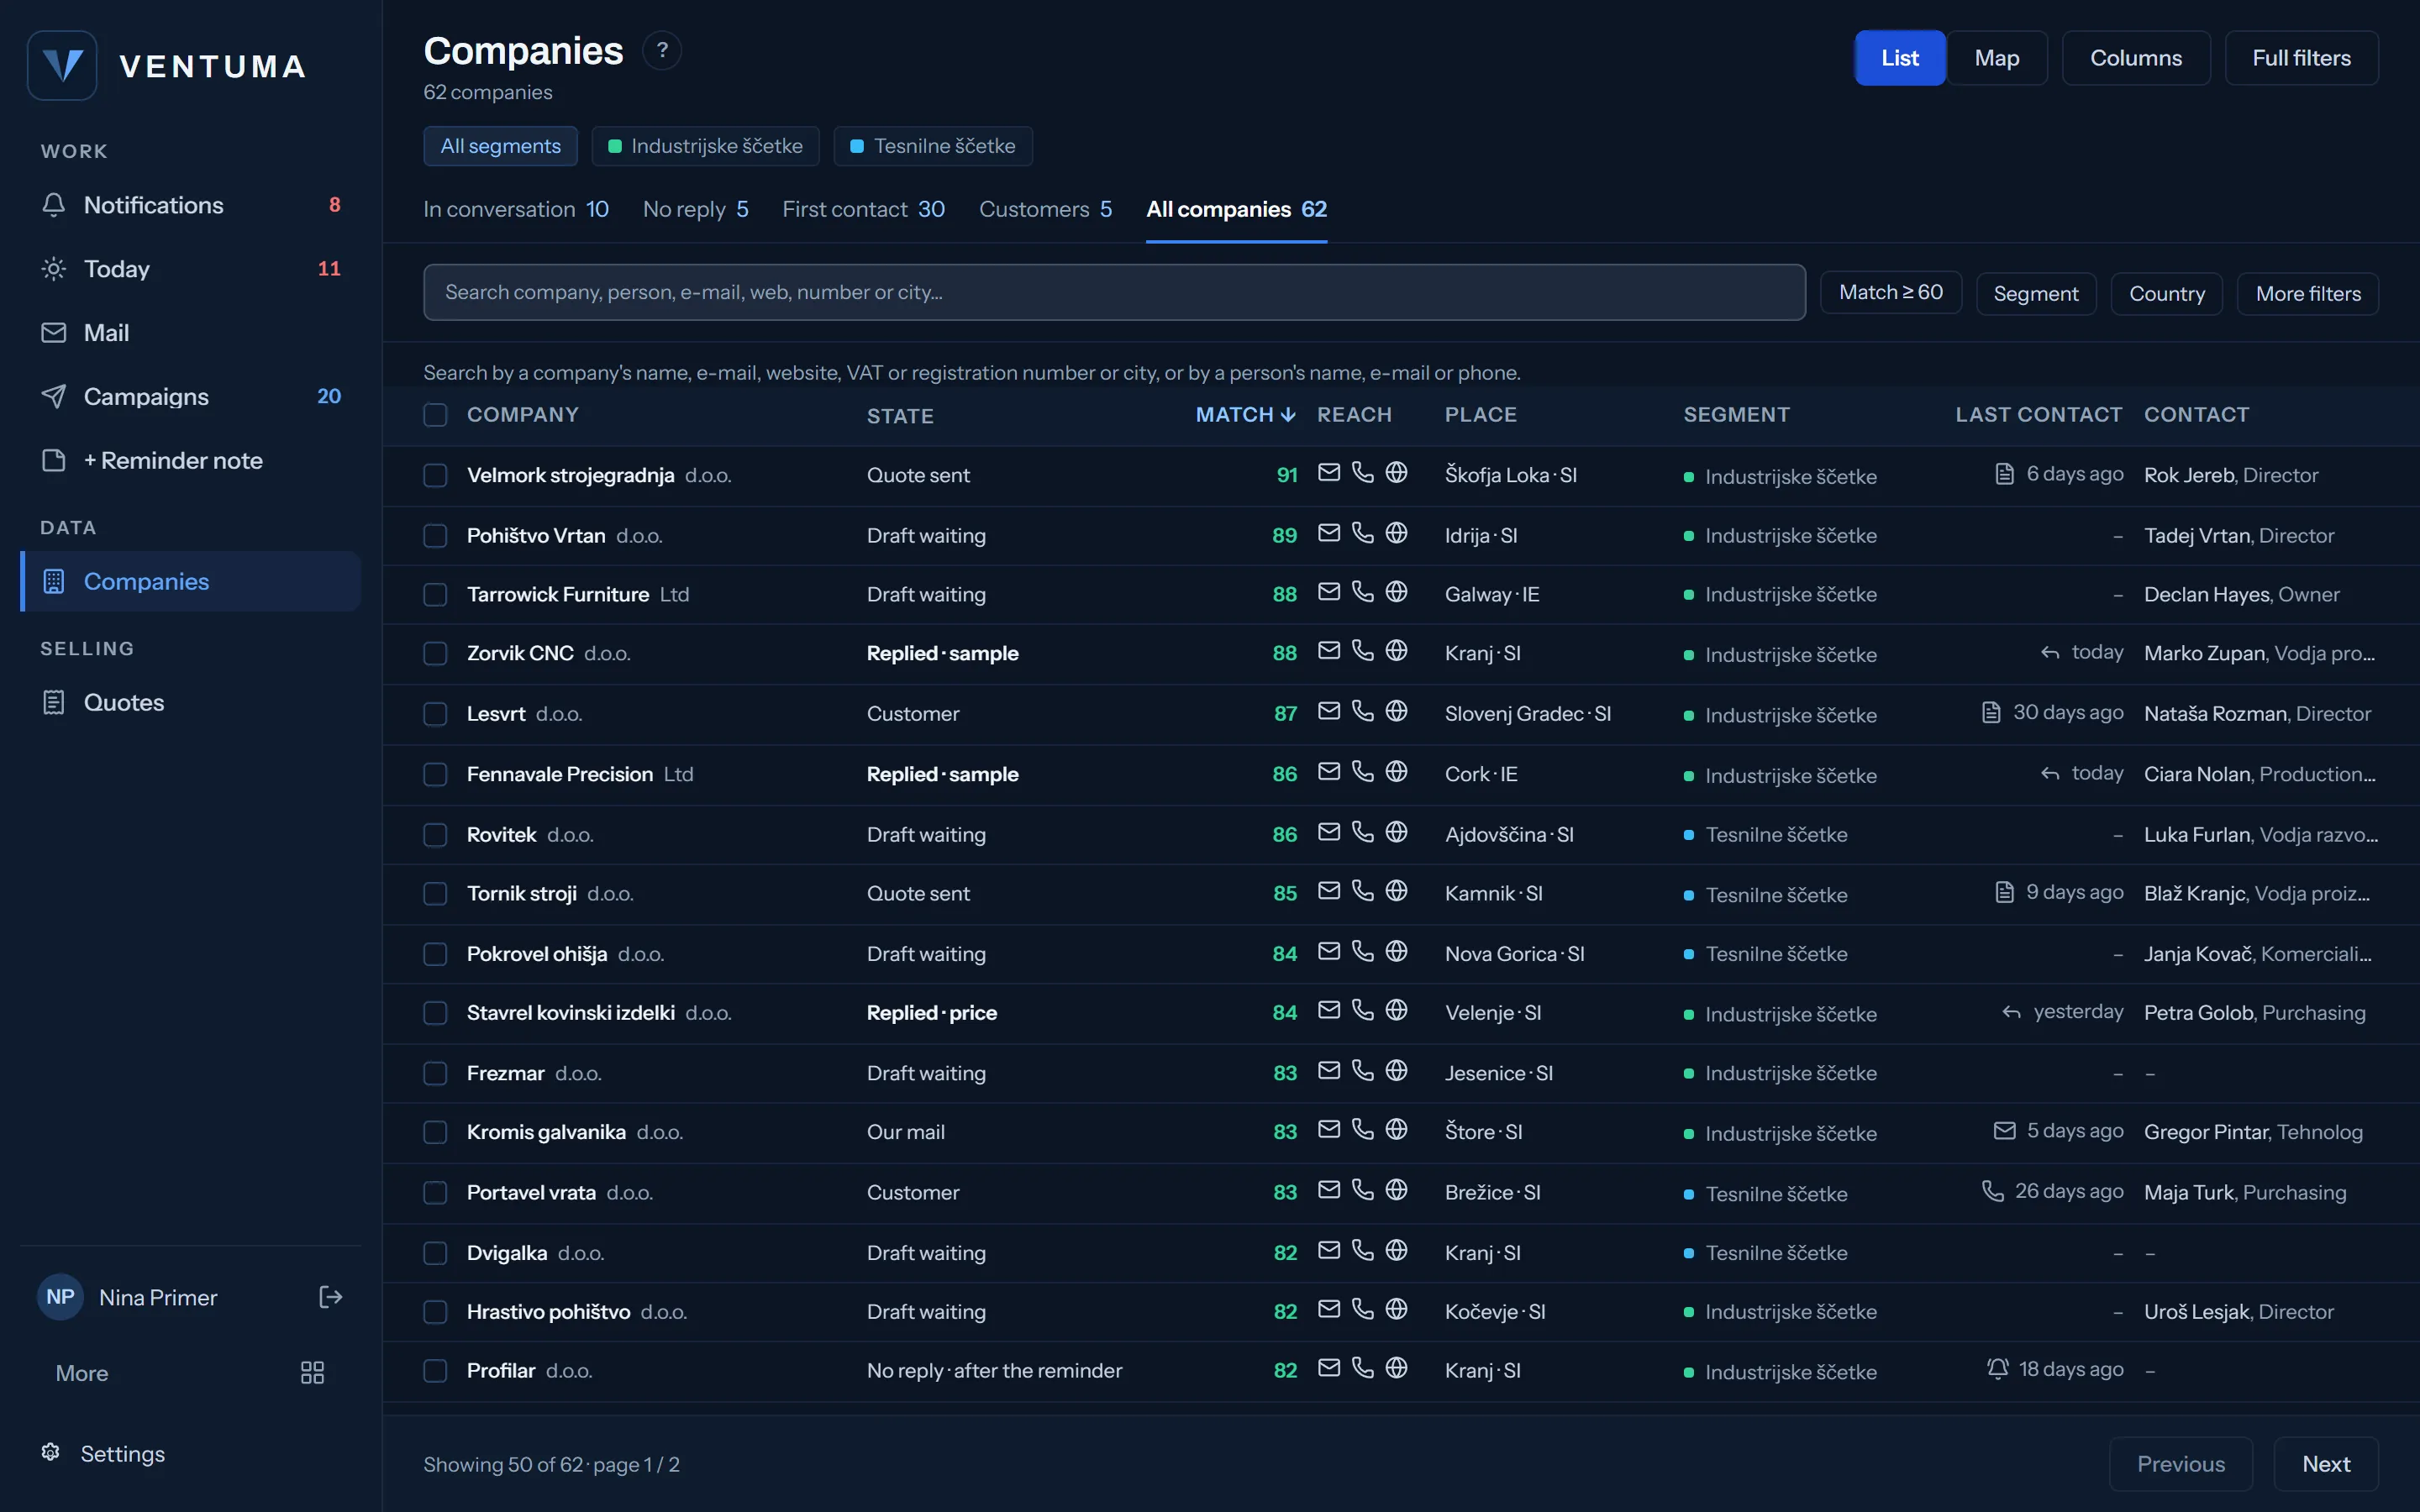
Task: Expand More filters
Action: coord(2307,293)
